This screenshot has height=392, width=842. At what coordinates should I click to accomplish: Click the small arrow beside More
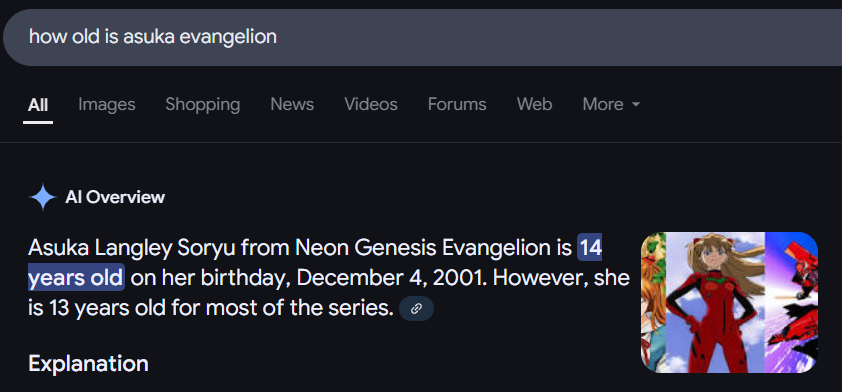(636, 105)
